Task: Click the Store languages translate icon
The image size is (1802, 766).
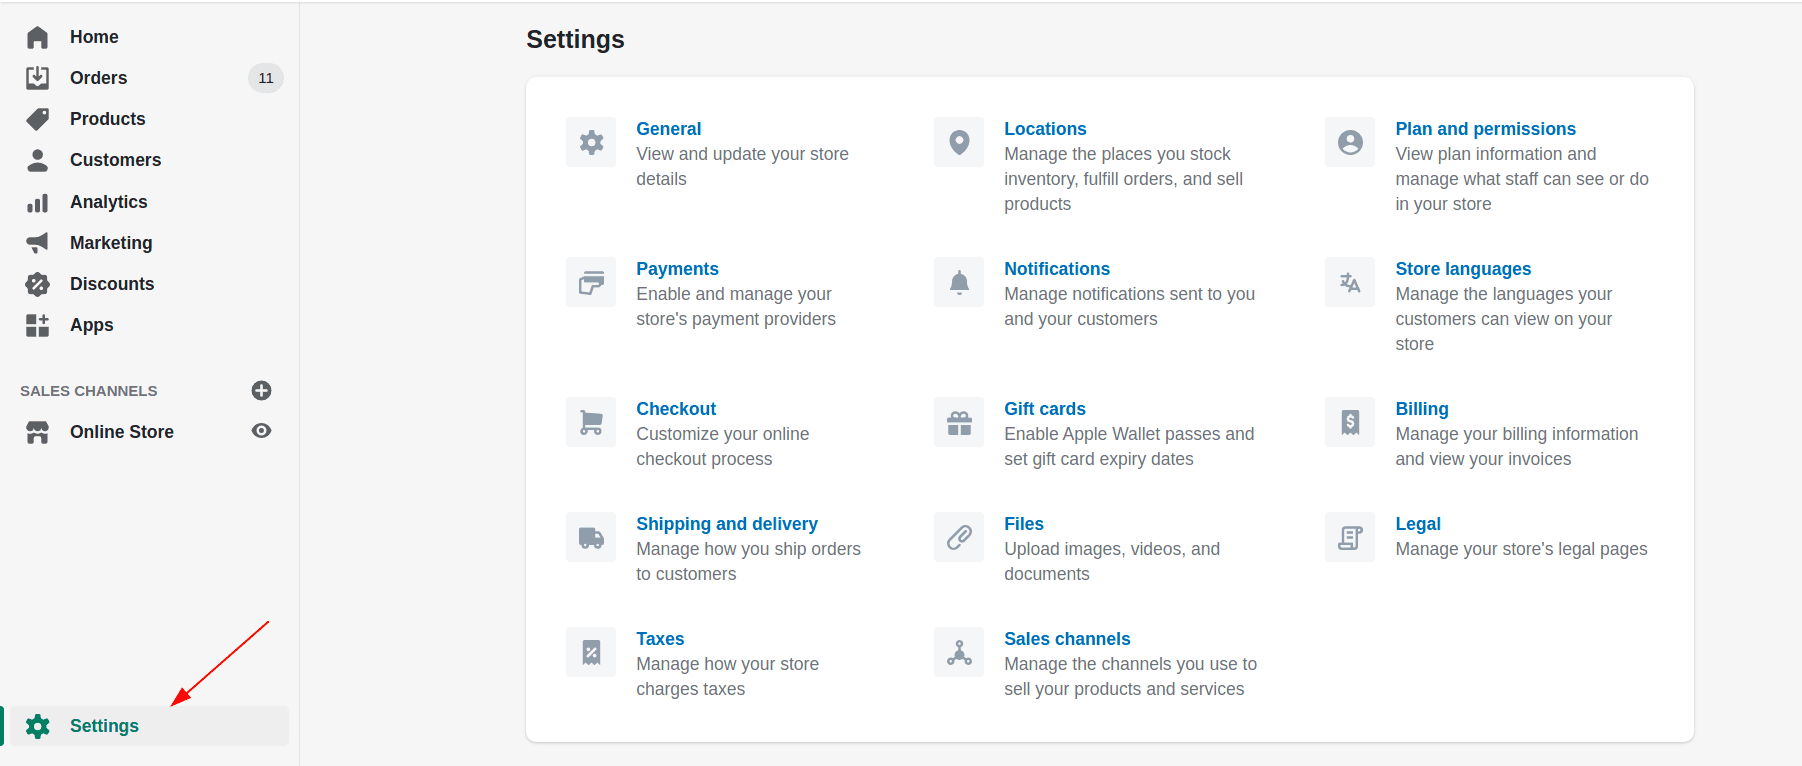Action: 1350,282
